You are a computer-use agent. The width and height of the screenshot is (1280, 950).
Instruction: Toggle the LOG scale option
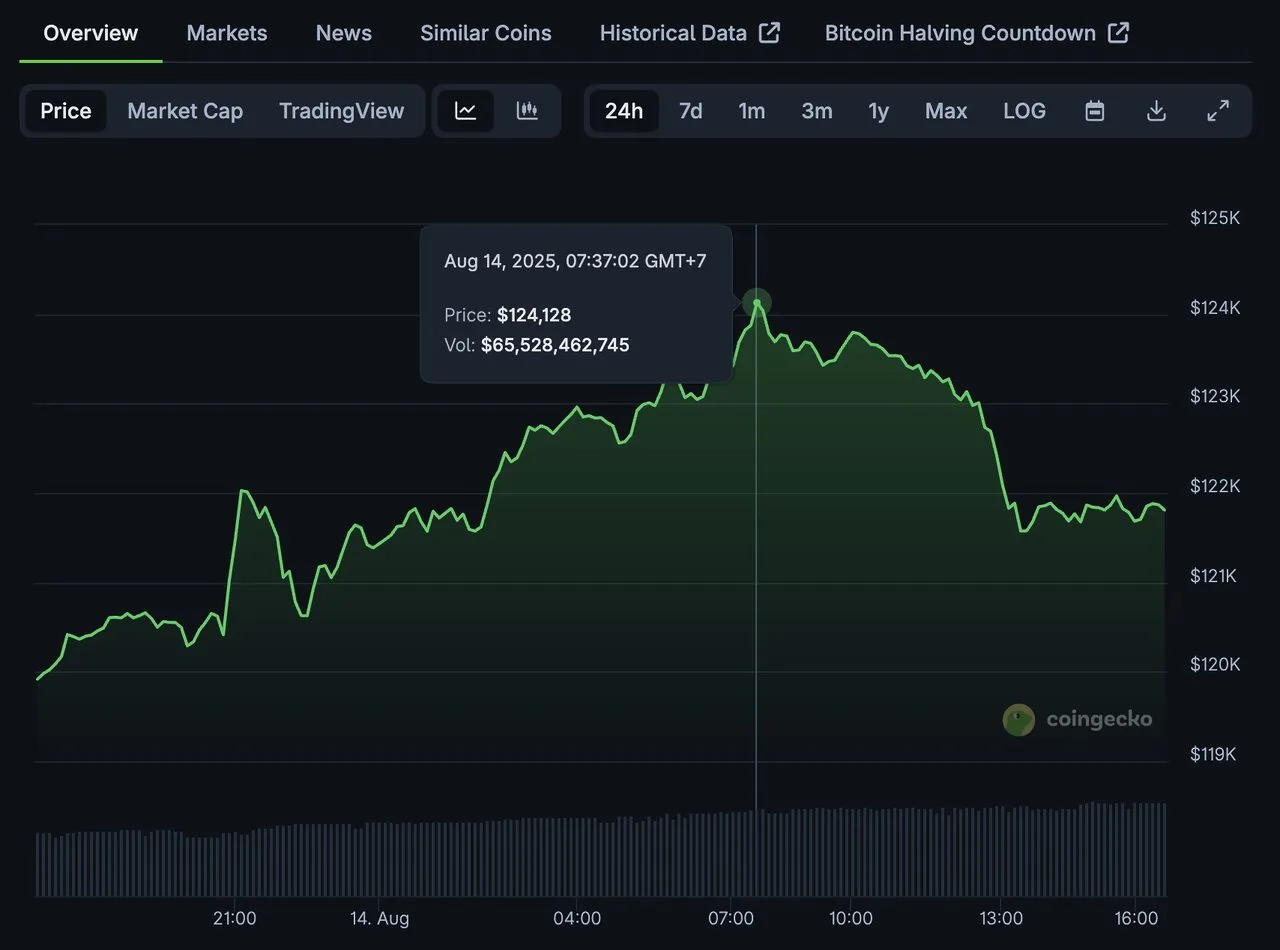(1024, 111)
